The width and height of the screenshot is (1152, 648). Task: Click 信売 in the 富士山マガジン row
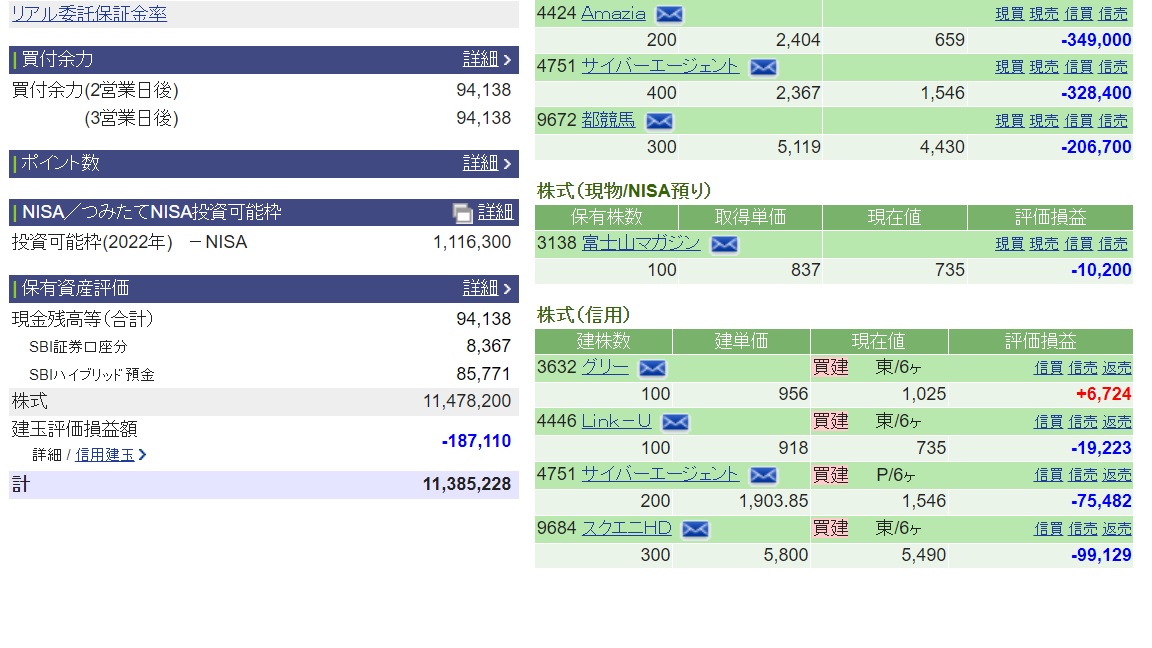point(1113,244)
